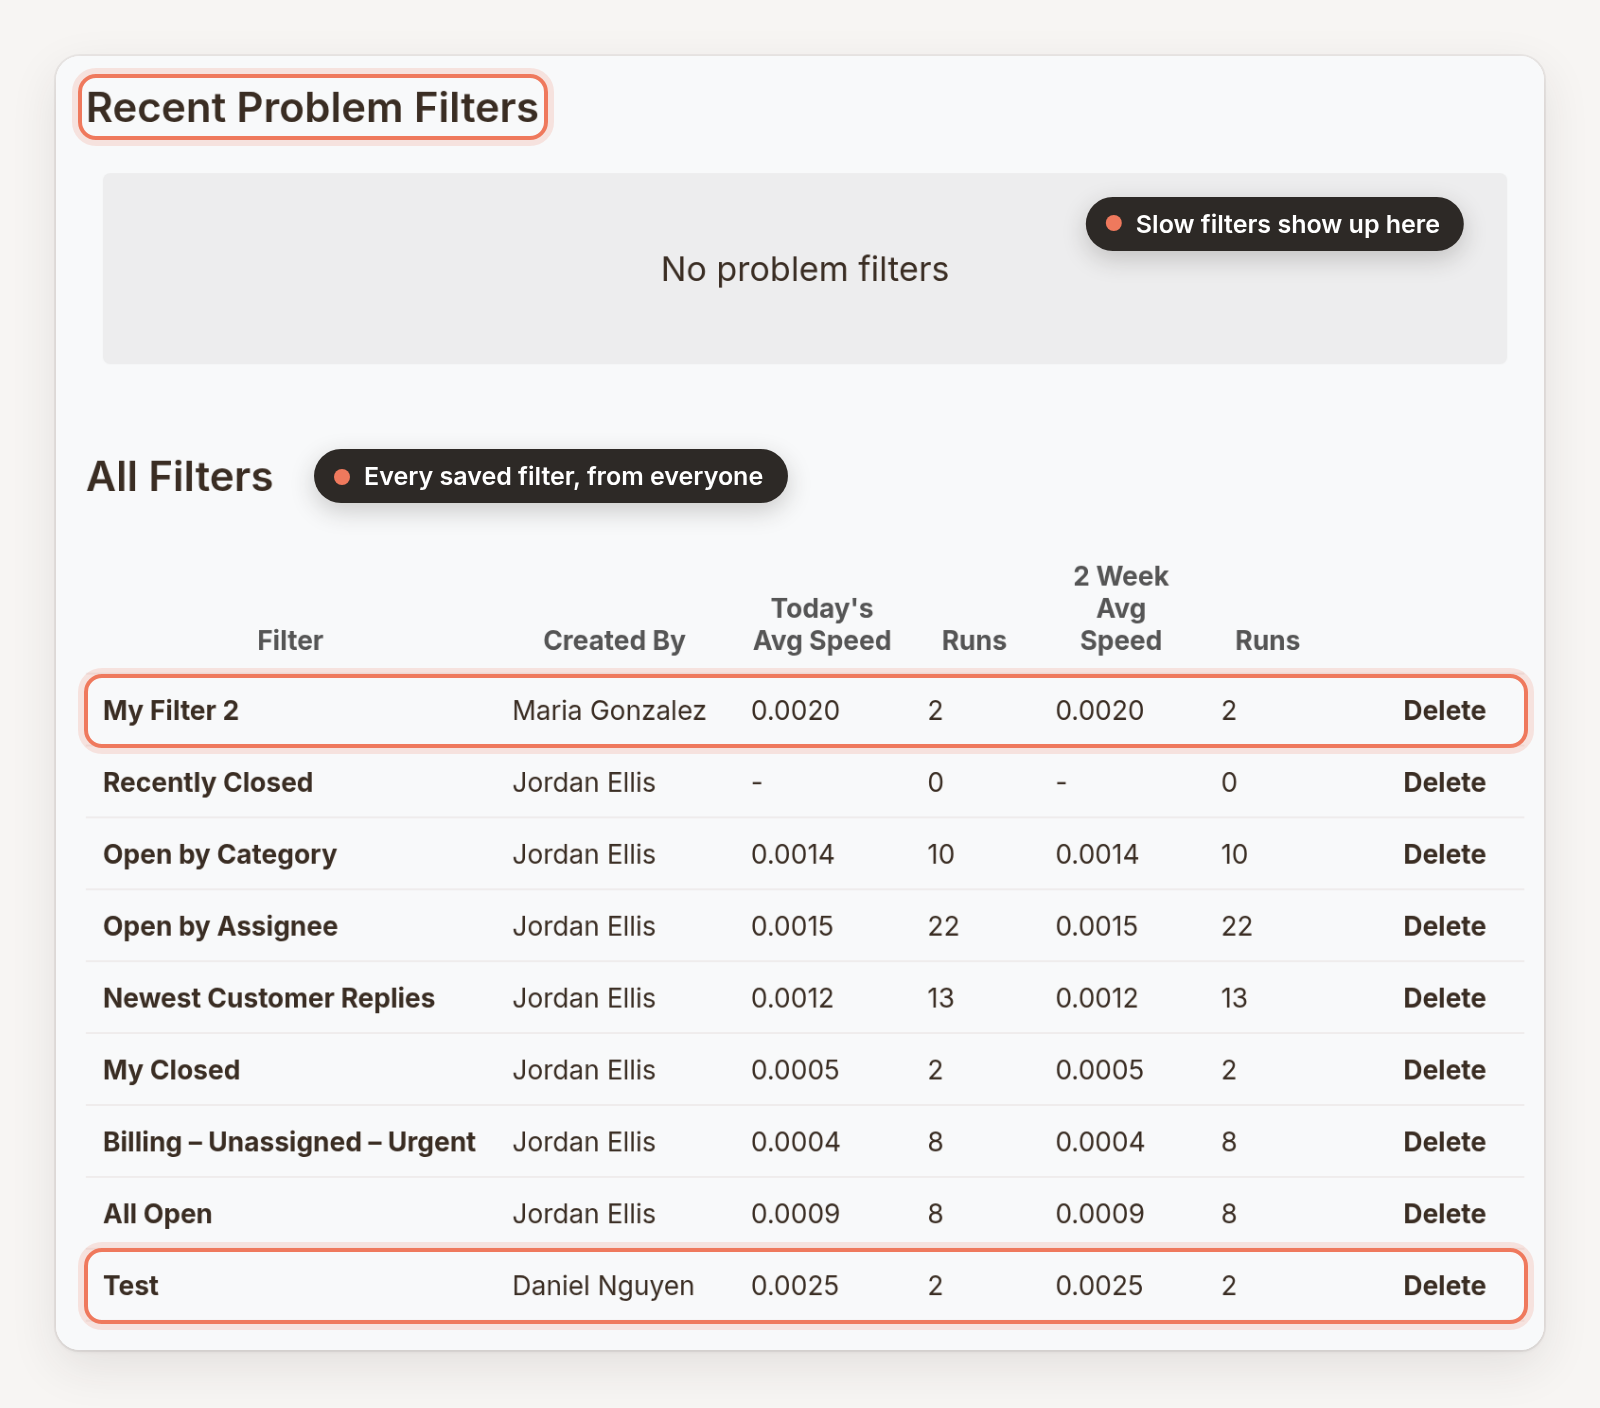
Task: Click Every saved filter, from everyone tooltip
Action: (x=551, y=476)
